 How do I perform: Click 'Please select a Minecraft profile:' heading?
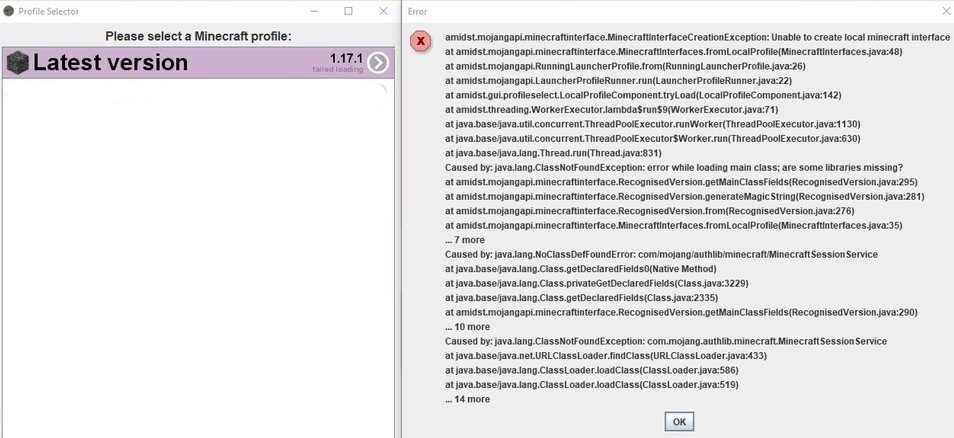click(x=198, y=36)
